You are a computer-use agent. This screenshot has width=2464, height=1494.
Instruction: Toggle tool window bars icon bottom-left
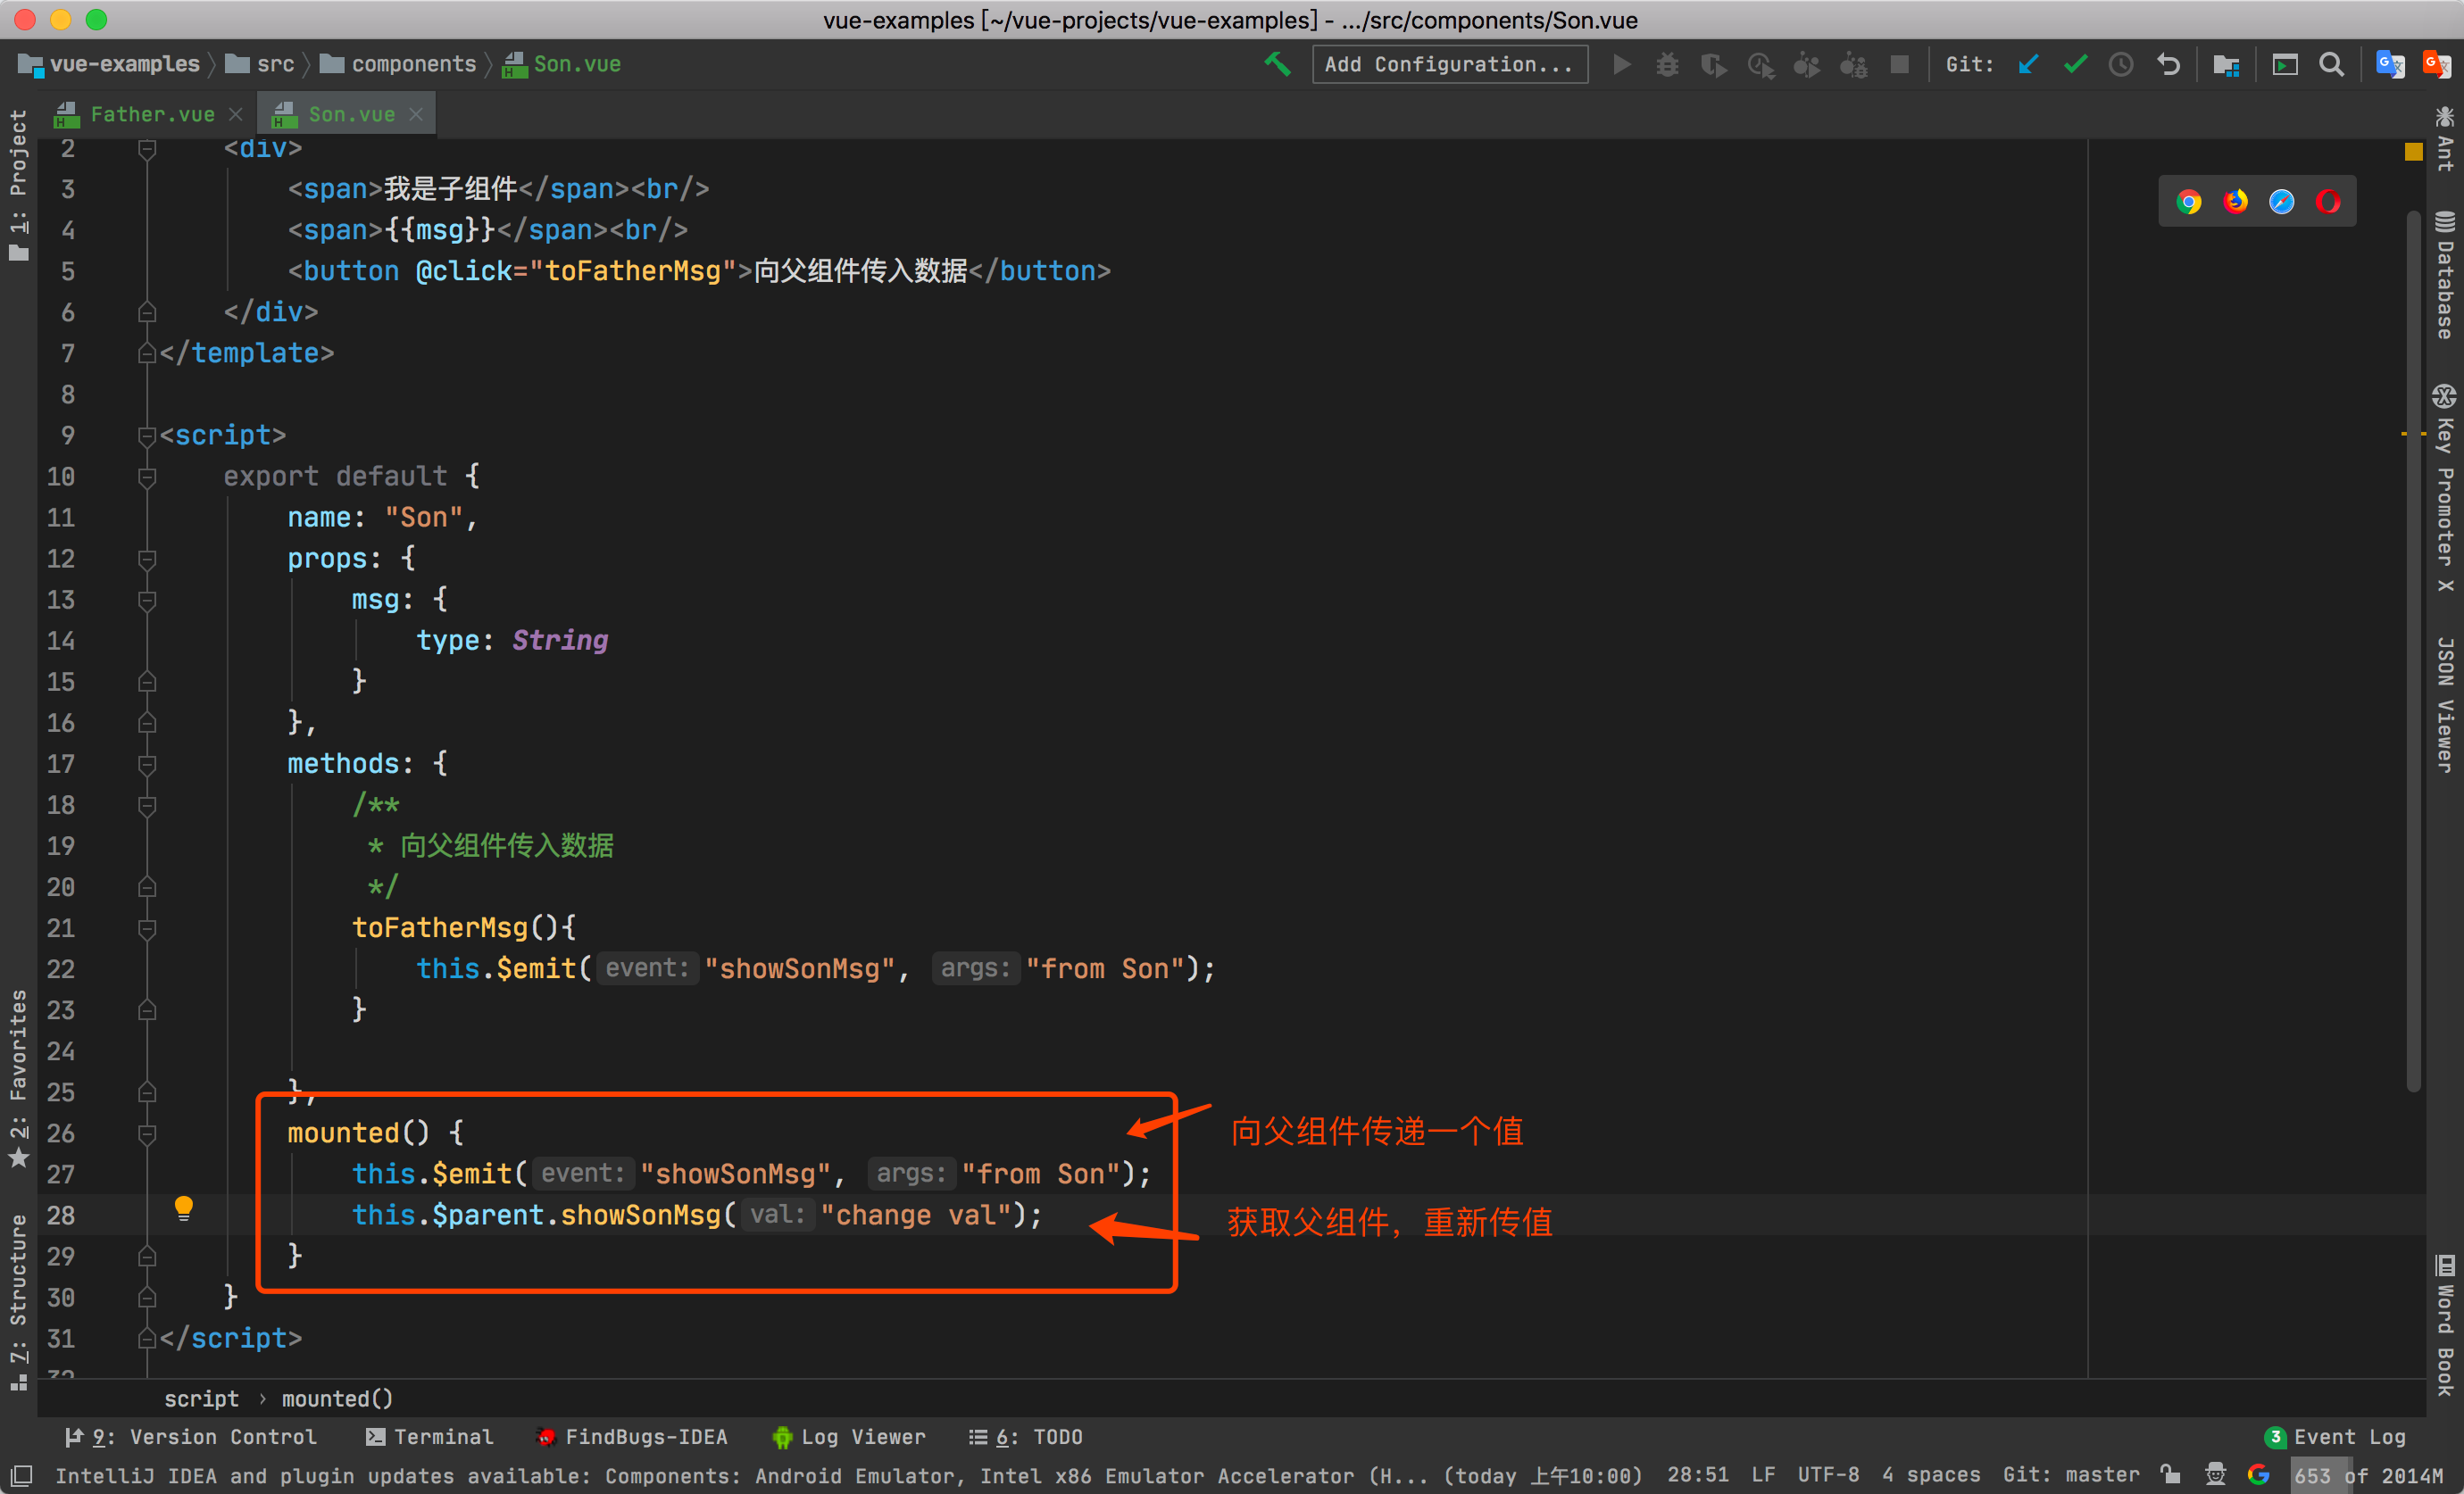(21, 1475)
